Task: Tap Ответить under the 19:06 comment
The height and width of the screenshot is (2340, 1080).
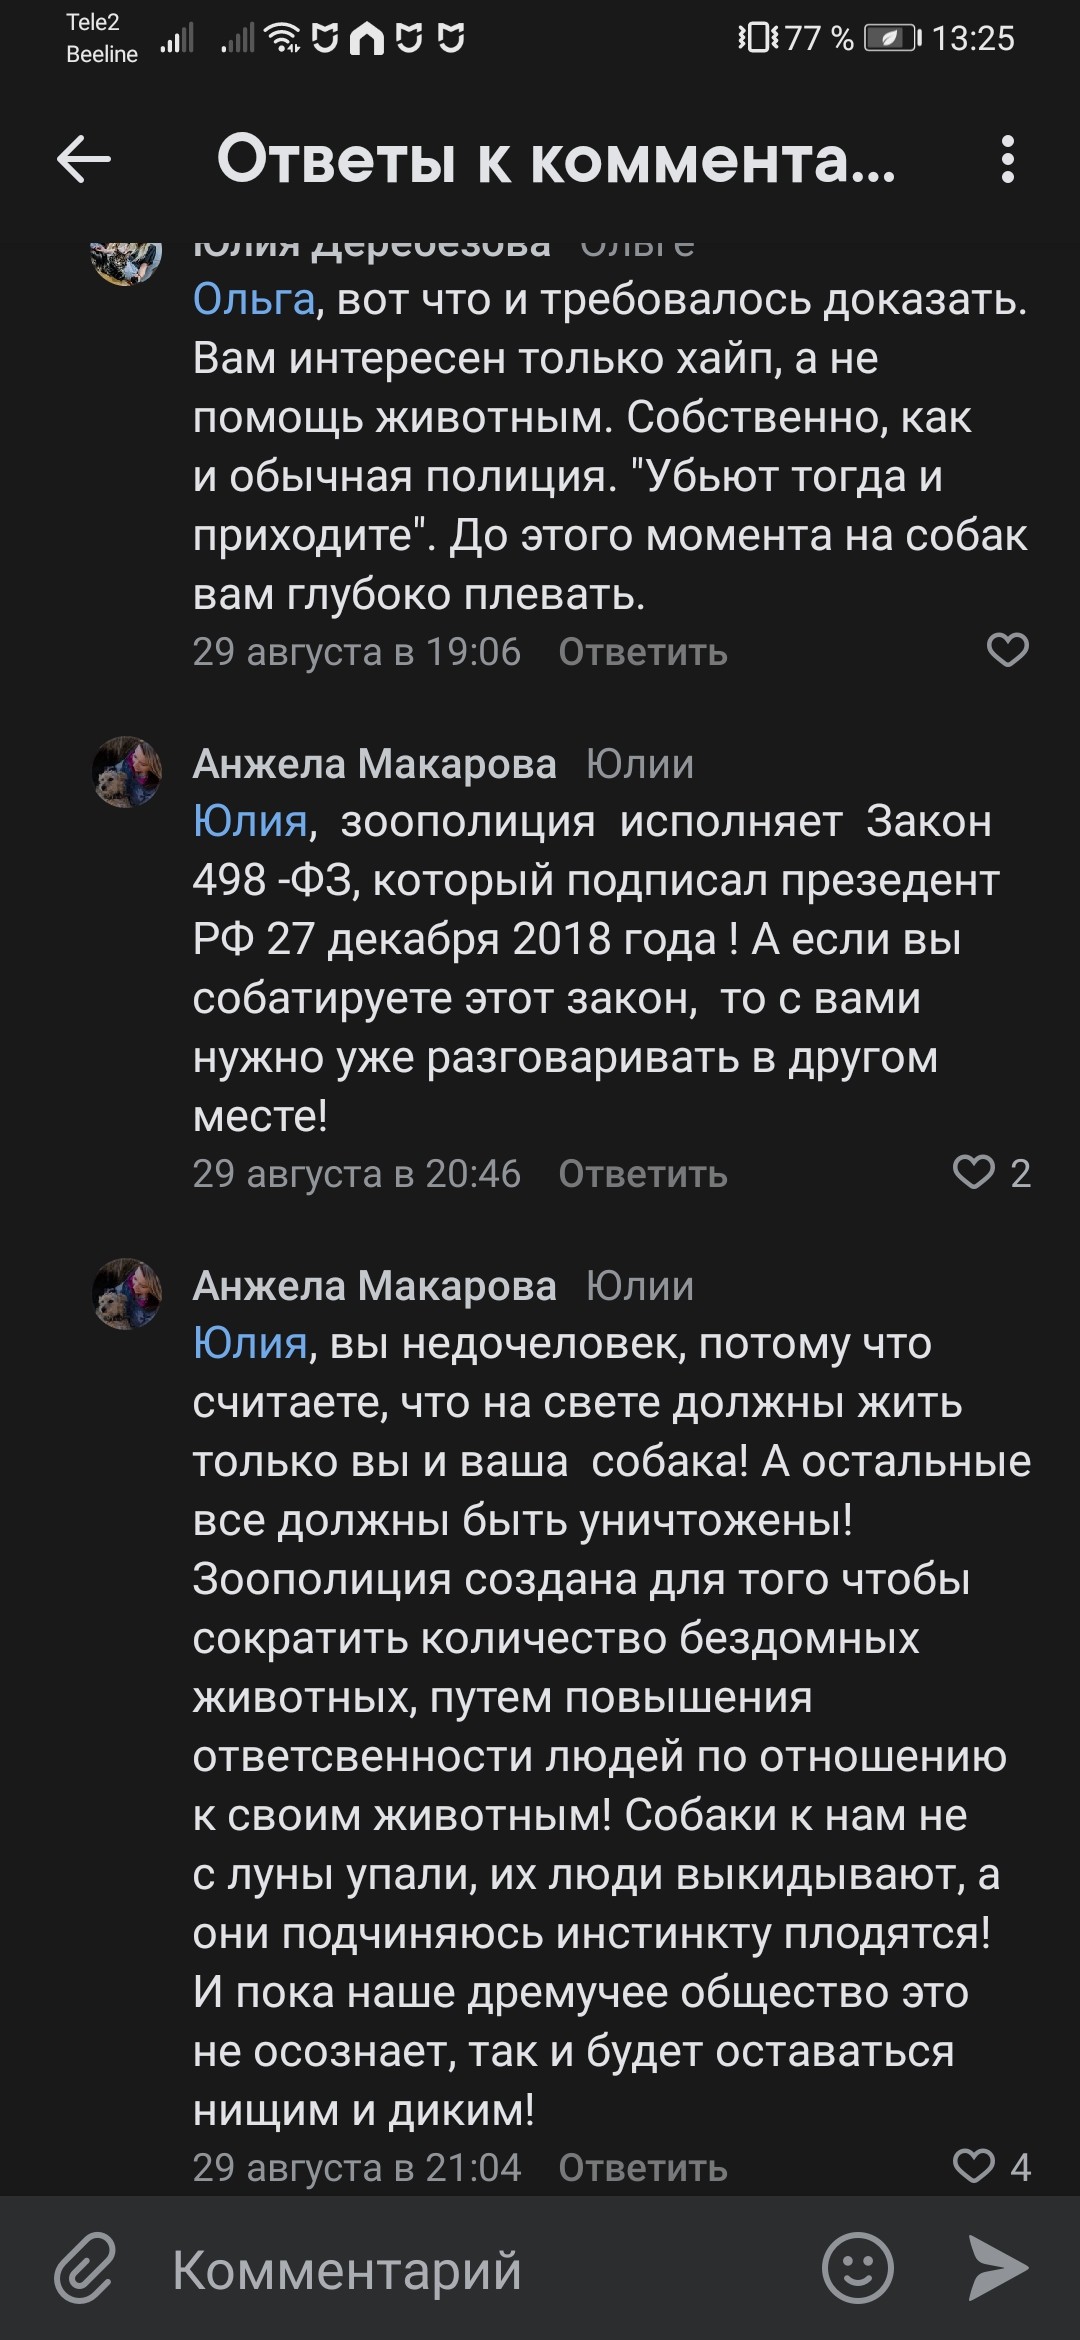Action: click(643, 652)
